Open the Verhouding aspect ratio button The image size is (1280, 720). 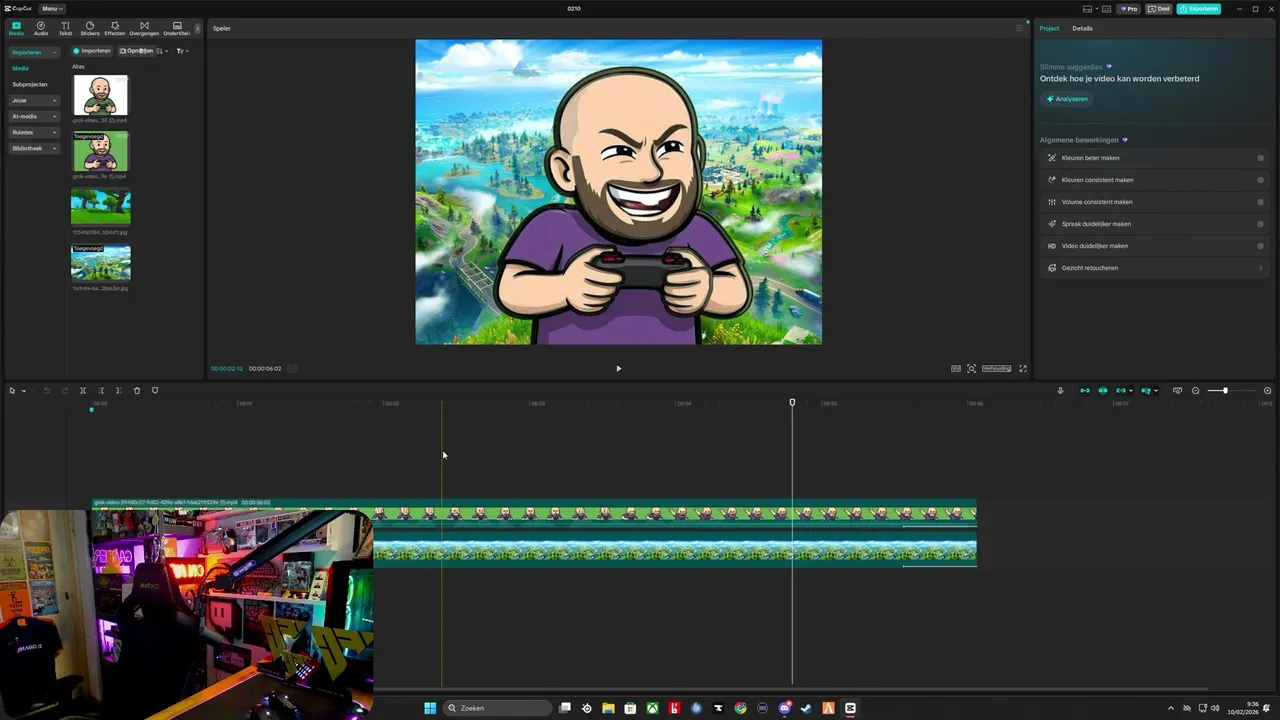(996, 368)
